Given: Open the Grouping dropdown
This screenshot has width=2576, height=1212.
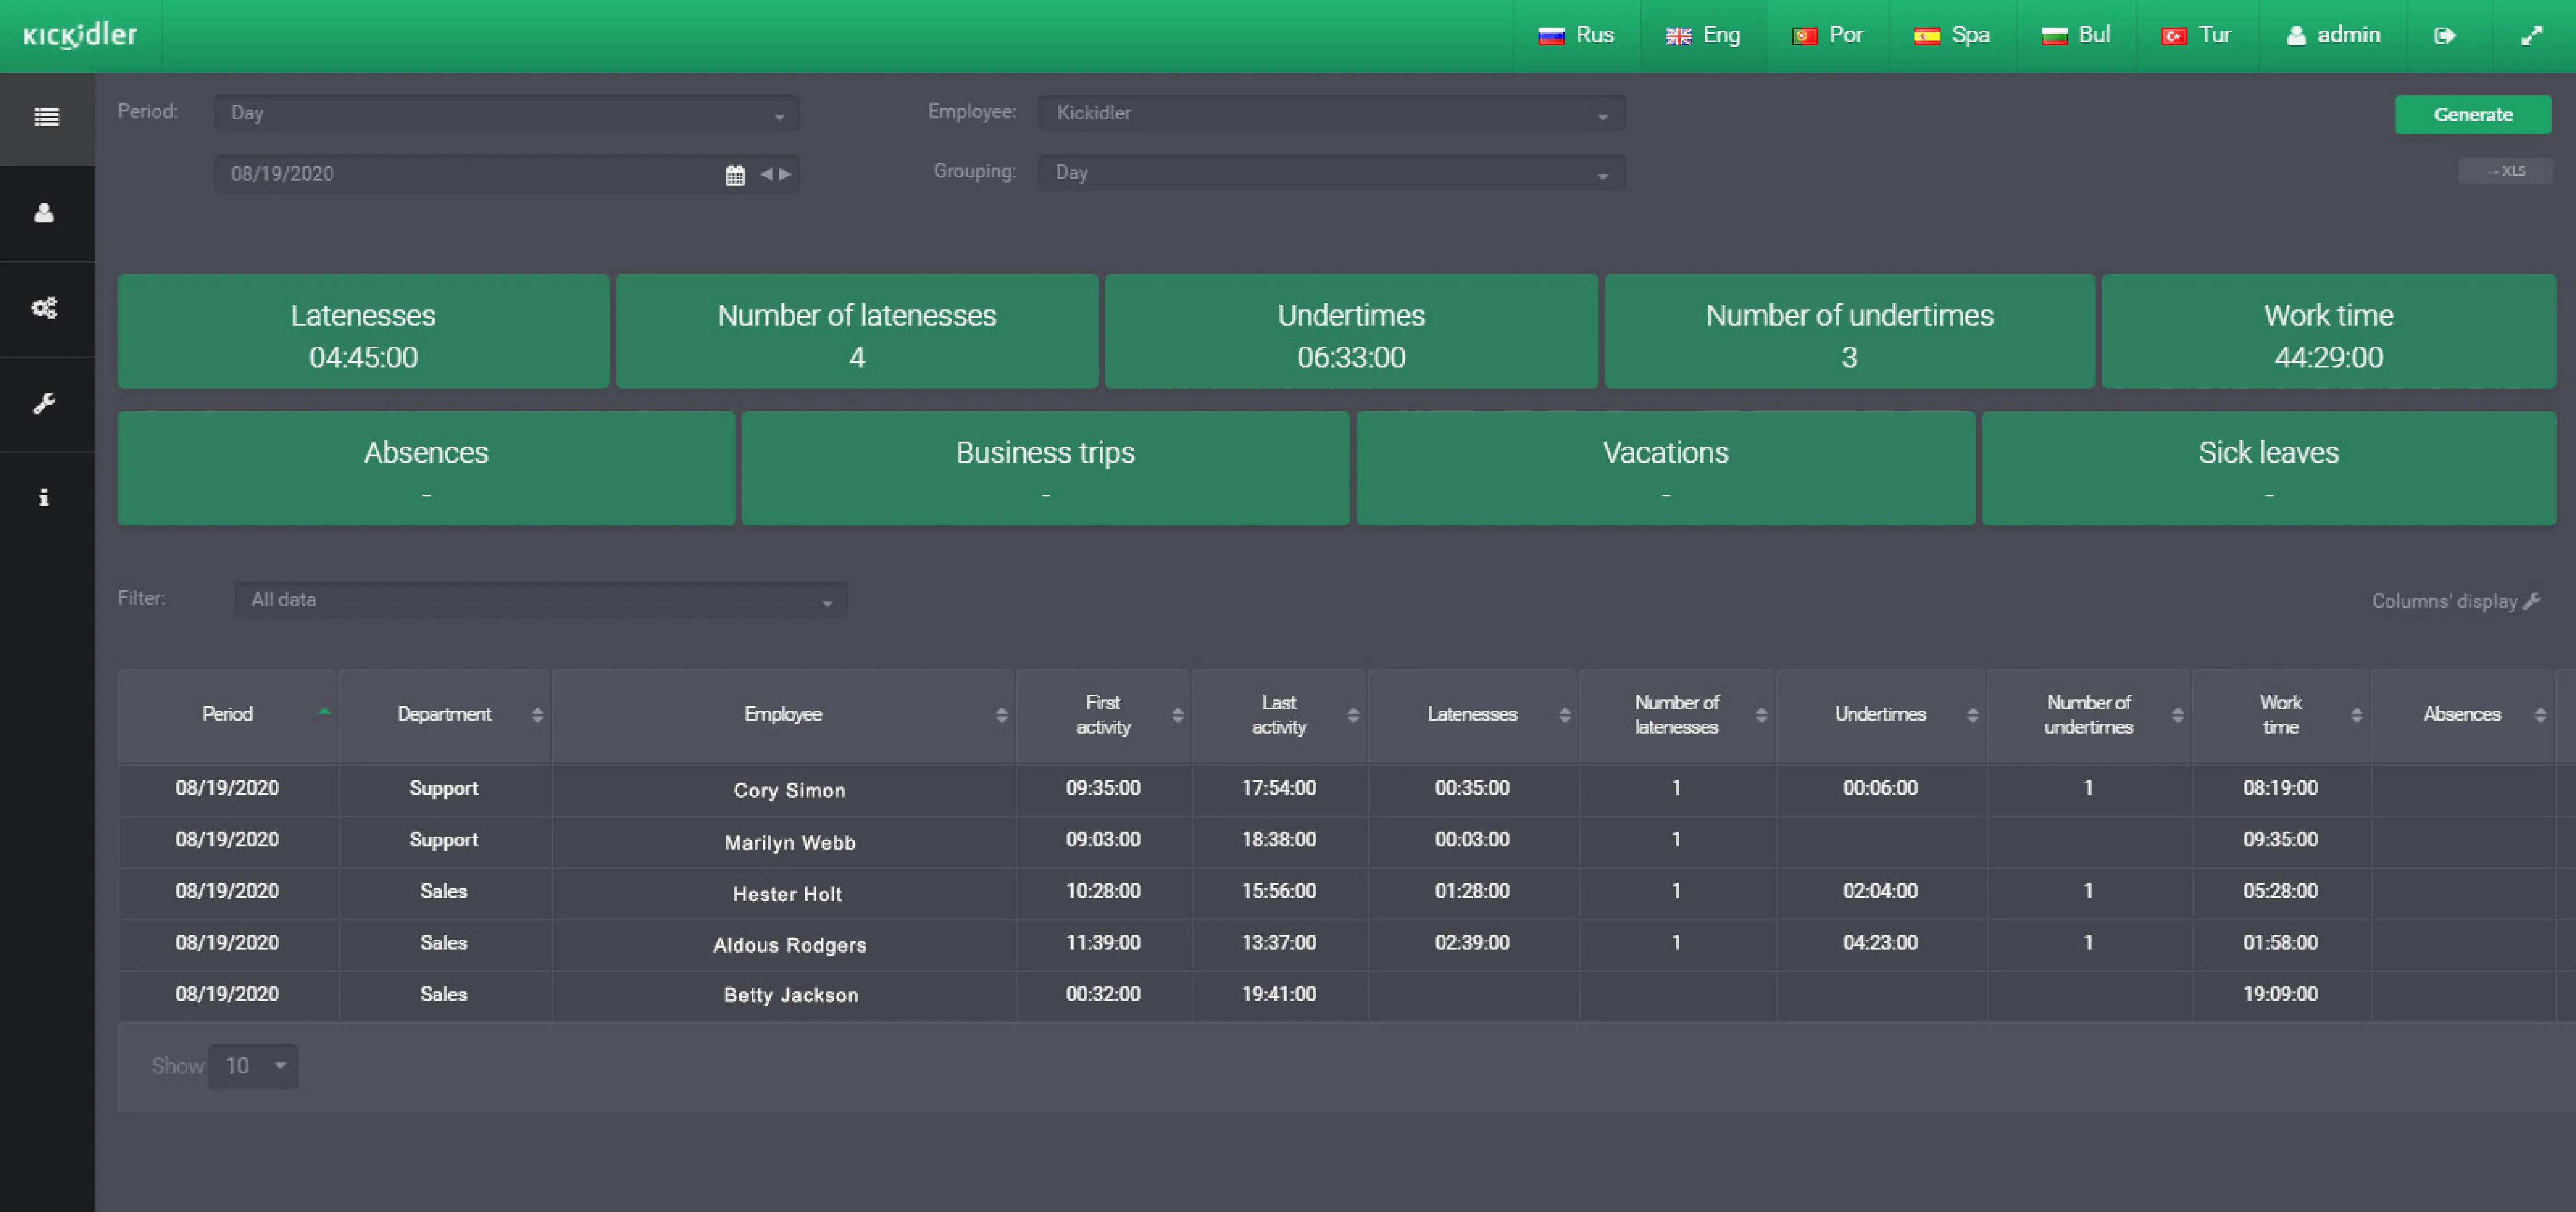Looking at the screenshot, I should tap(1331, 173).
